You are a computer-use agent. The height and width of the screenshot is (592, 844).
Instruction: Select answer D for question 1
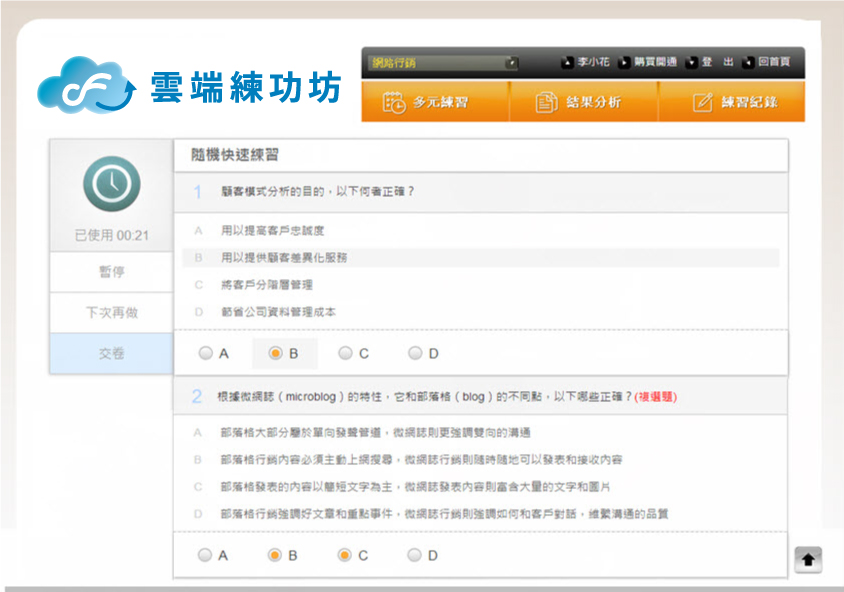coord(415,353)
